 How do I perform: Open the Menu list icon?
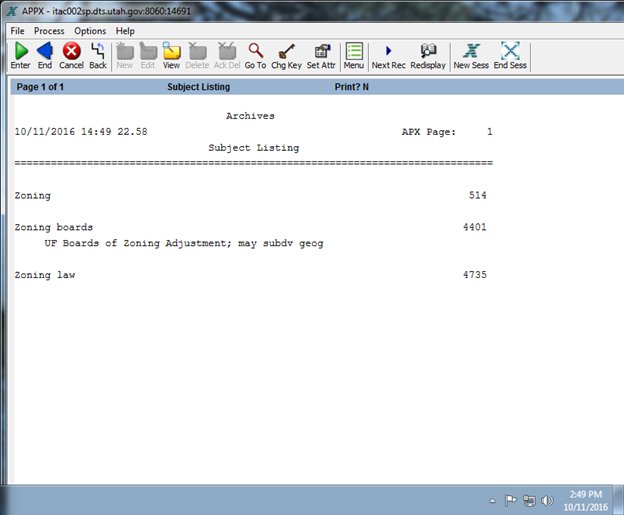(354, 51)
